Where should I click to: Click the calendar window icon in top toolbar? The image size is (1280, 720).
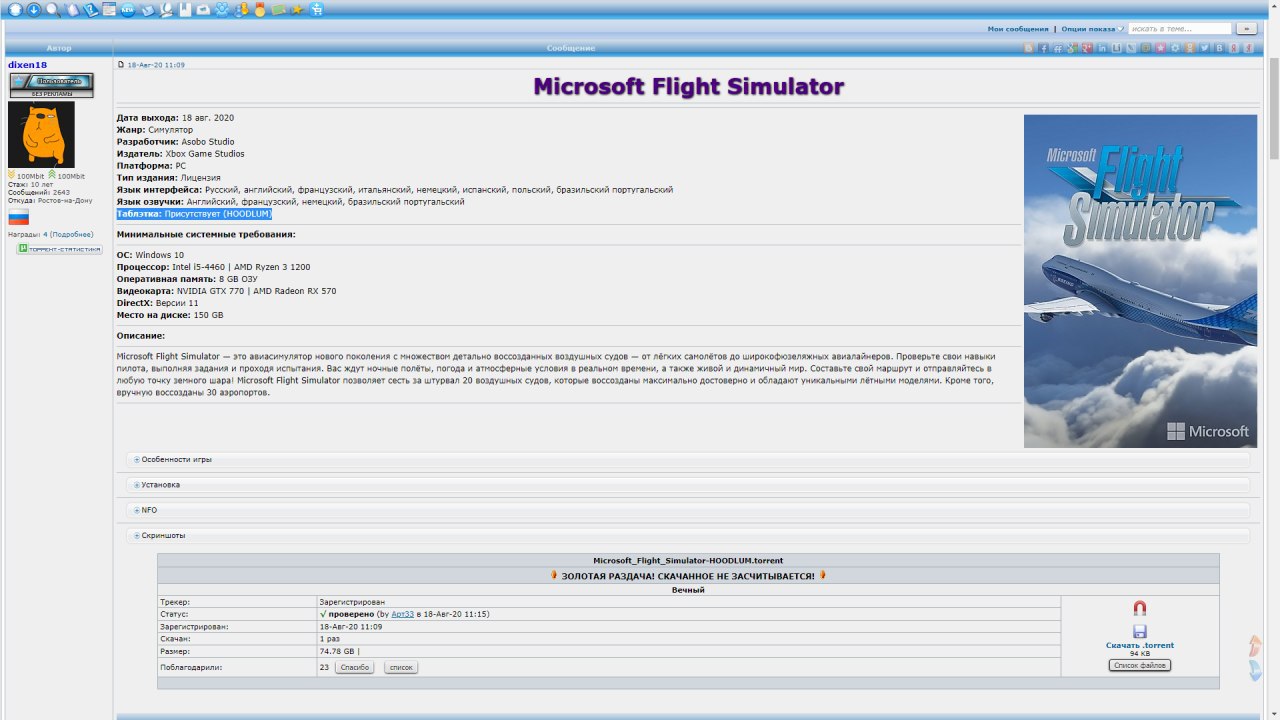[x=109, y=10]
